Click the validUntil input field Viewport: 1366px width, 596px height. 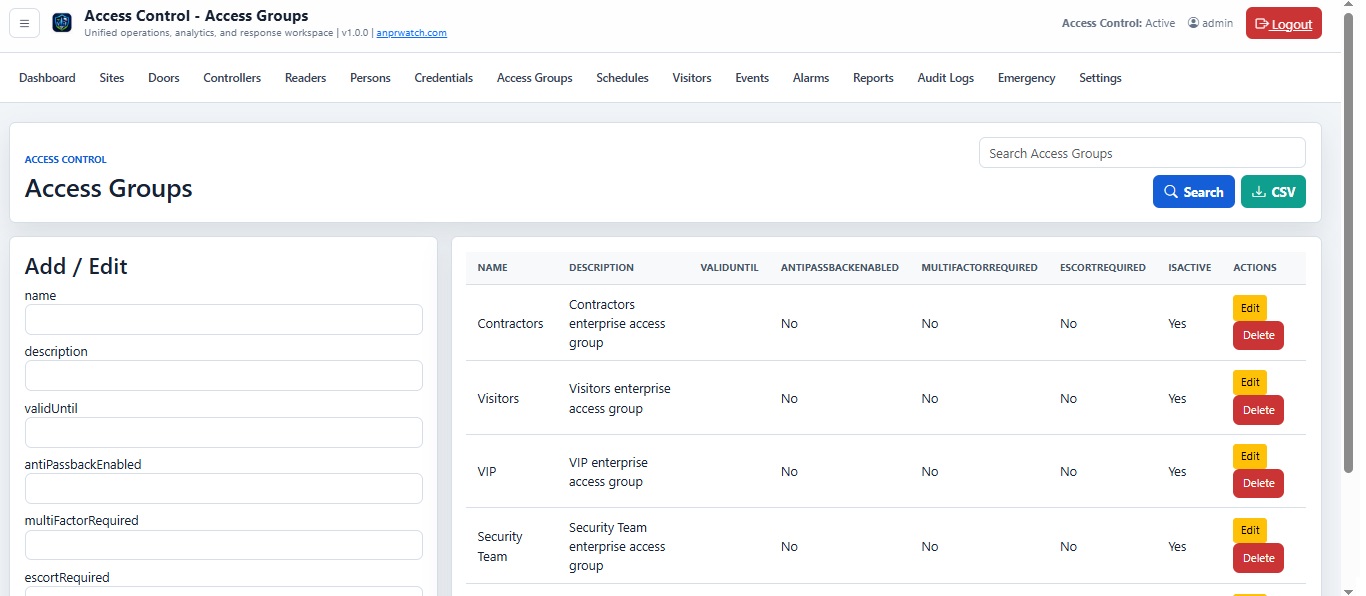(x=224, y=433)
